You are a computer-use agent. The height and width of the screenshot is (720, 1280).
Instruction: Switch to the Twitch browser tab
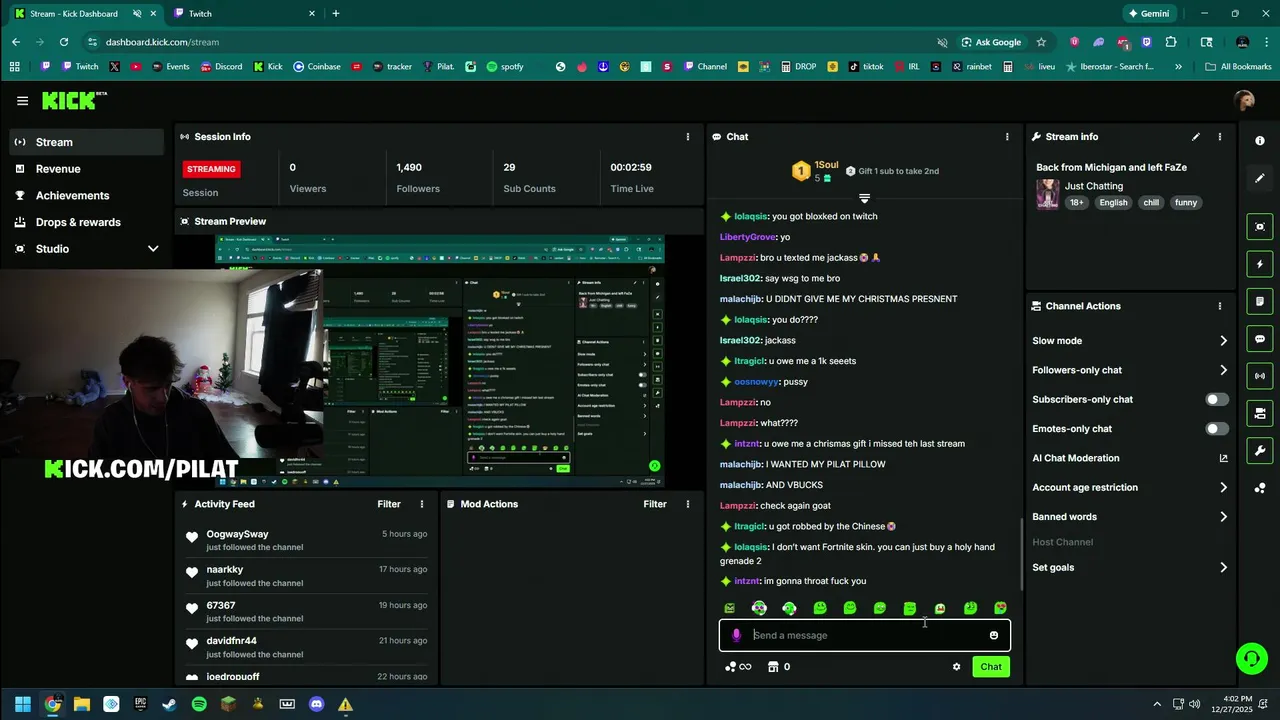(x=244, y=14)
